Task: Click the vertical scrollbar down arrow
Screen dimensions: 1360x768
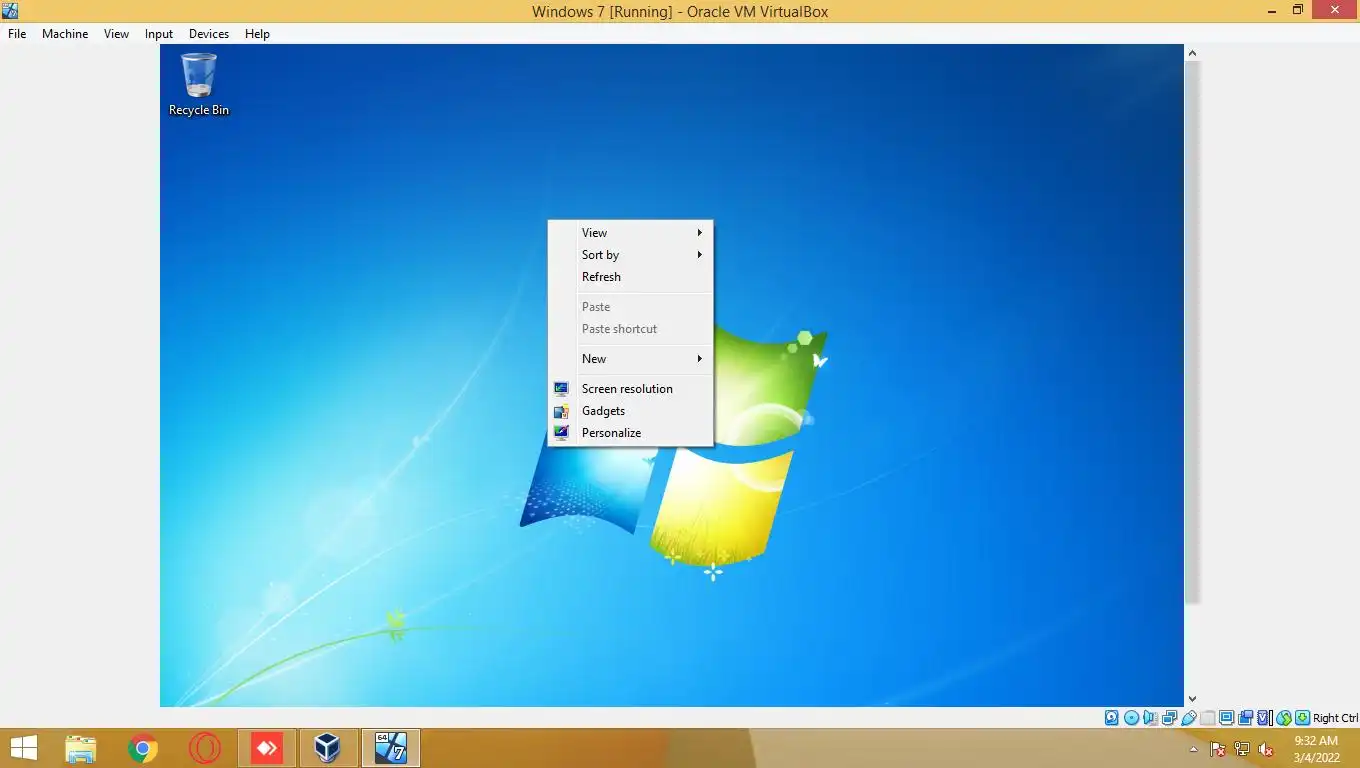Action: [1192, 699]
